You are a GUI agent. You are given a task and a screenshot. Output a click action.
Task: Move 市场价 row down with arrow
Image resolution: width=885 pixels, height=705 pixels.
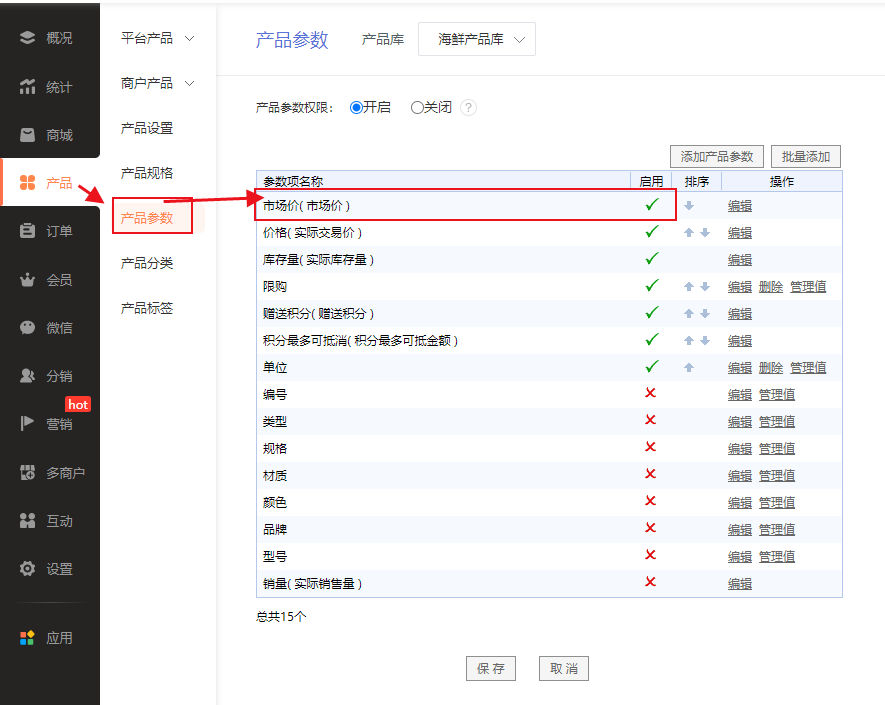[x=689, y=206]
